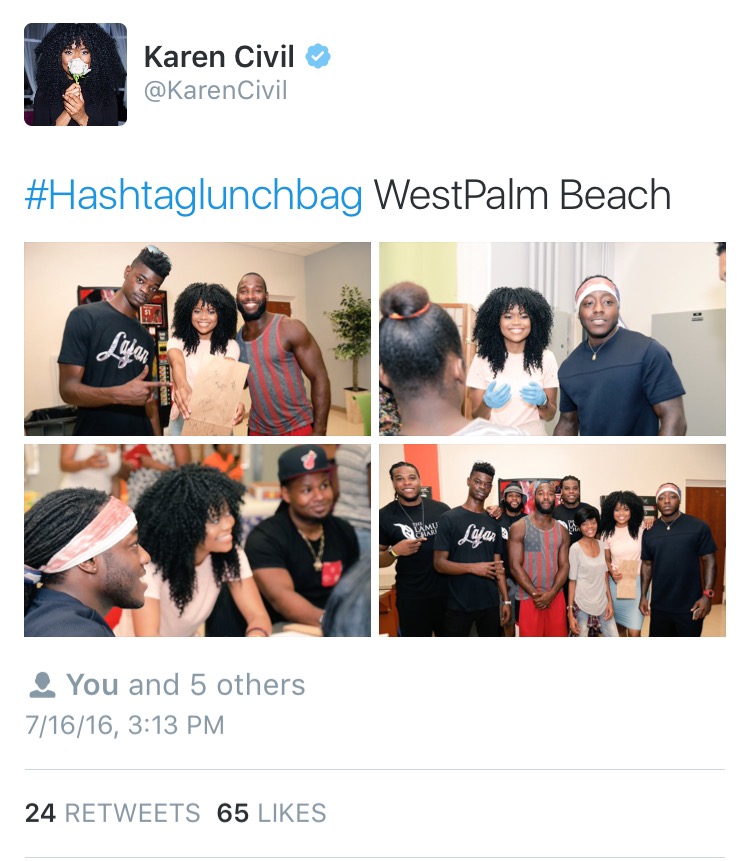Open the bottom-left photo with Heat cap
Screen dimensions: 750x861
pyautogui.click(x=197, y=540)
